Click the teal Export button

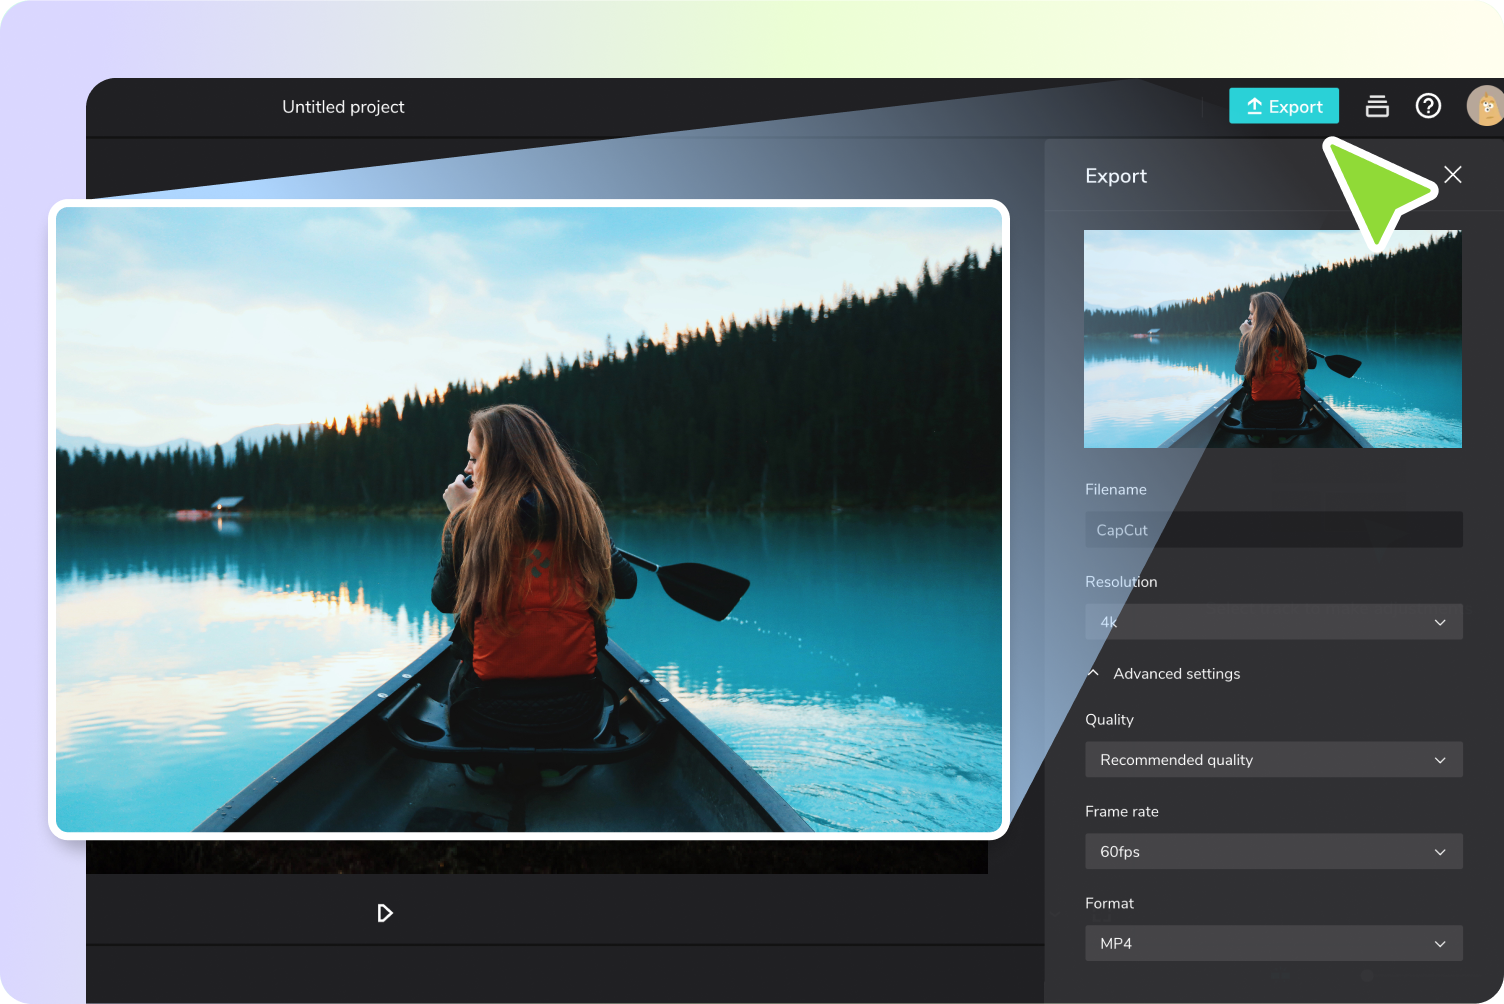[x=1283, y=106]
